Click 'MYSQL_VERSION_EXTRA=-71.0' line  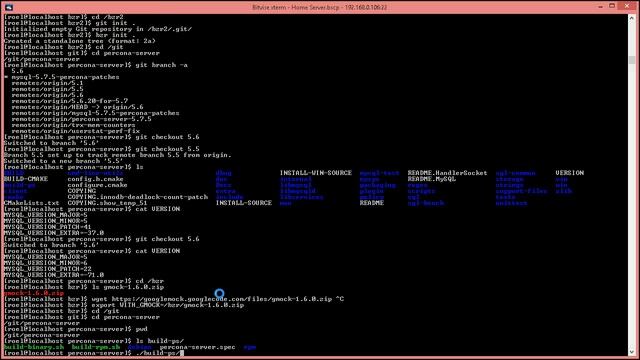click(x=53, y=275)
